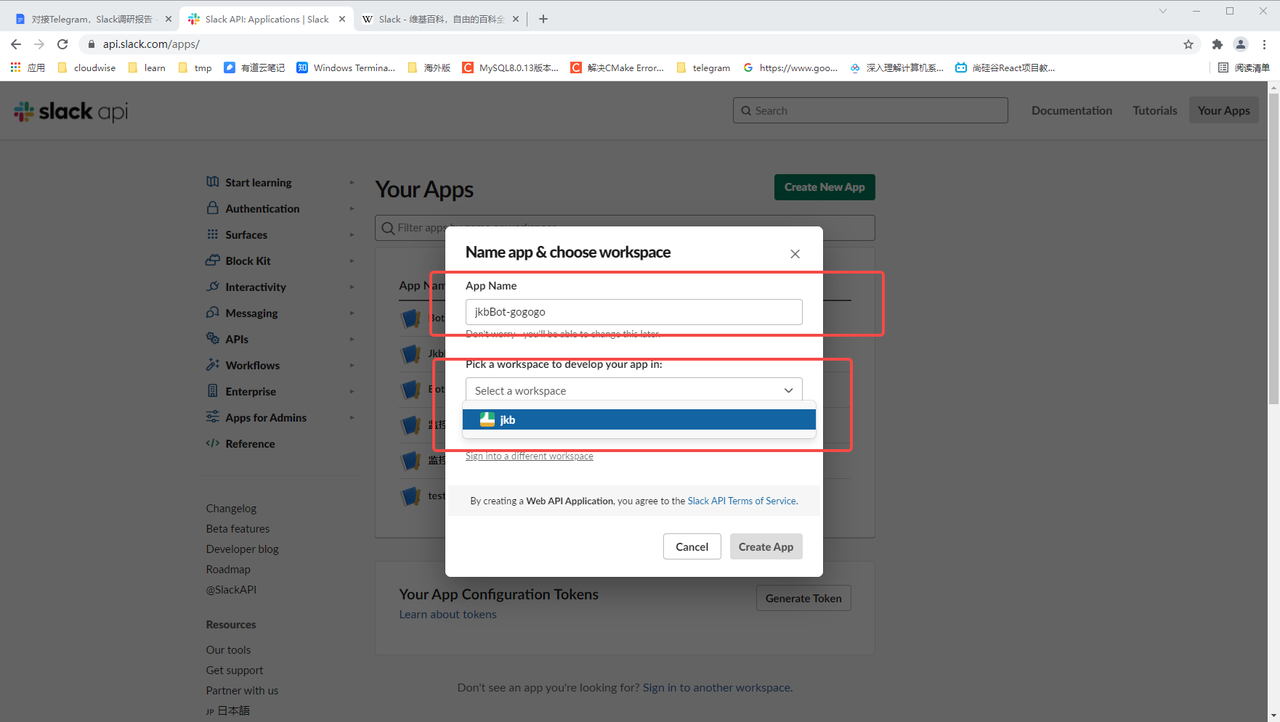Open the Chrome profile avatar icon

point(1241,44)
